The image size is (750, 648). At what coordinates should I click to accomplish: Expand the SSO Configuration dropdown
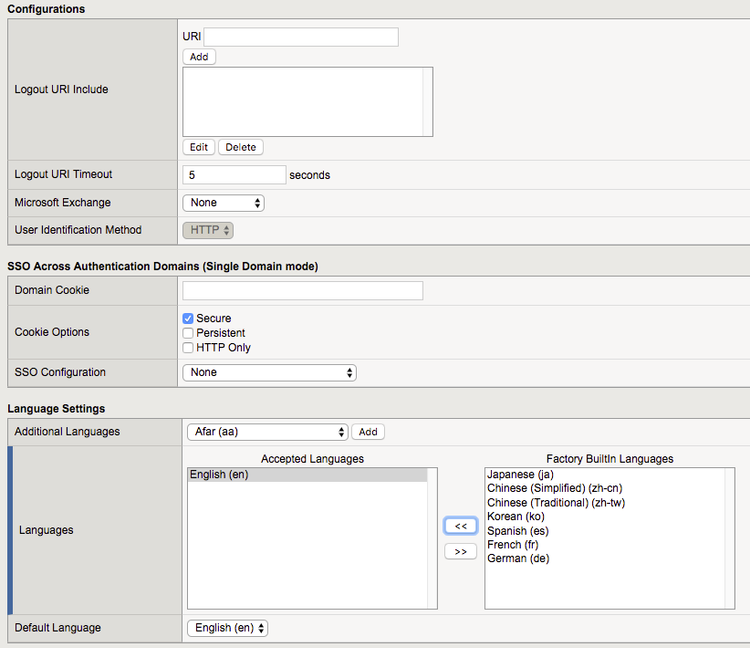click(x=269, y=373)
